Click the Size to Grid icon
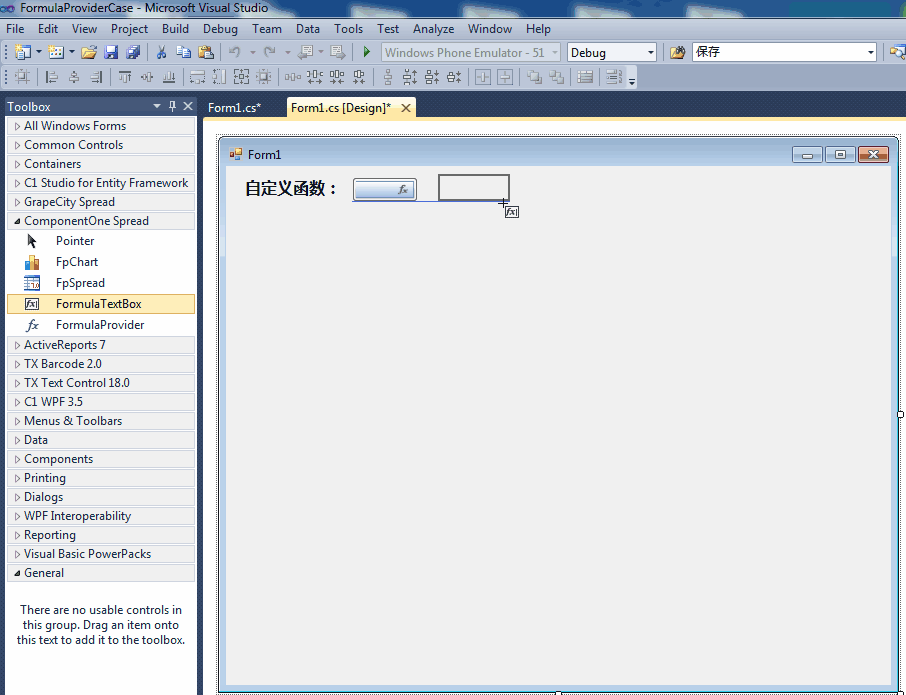 coord(264,77)
